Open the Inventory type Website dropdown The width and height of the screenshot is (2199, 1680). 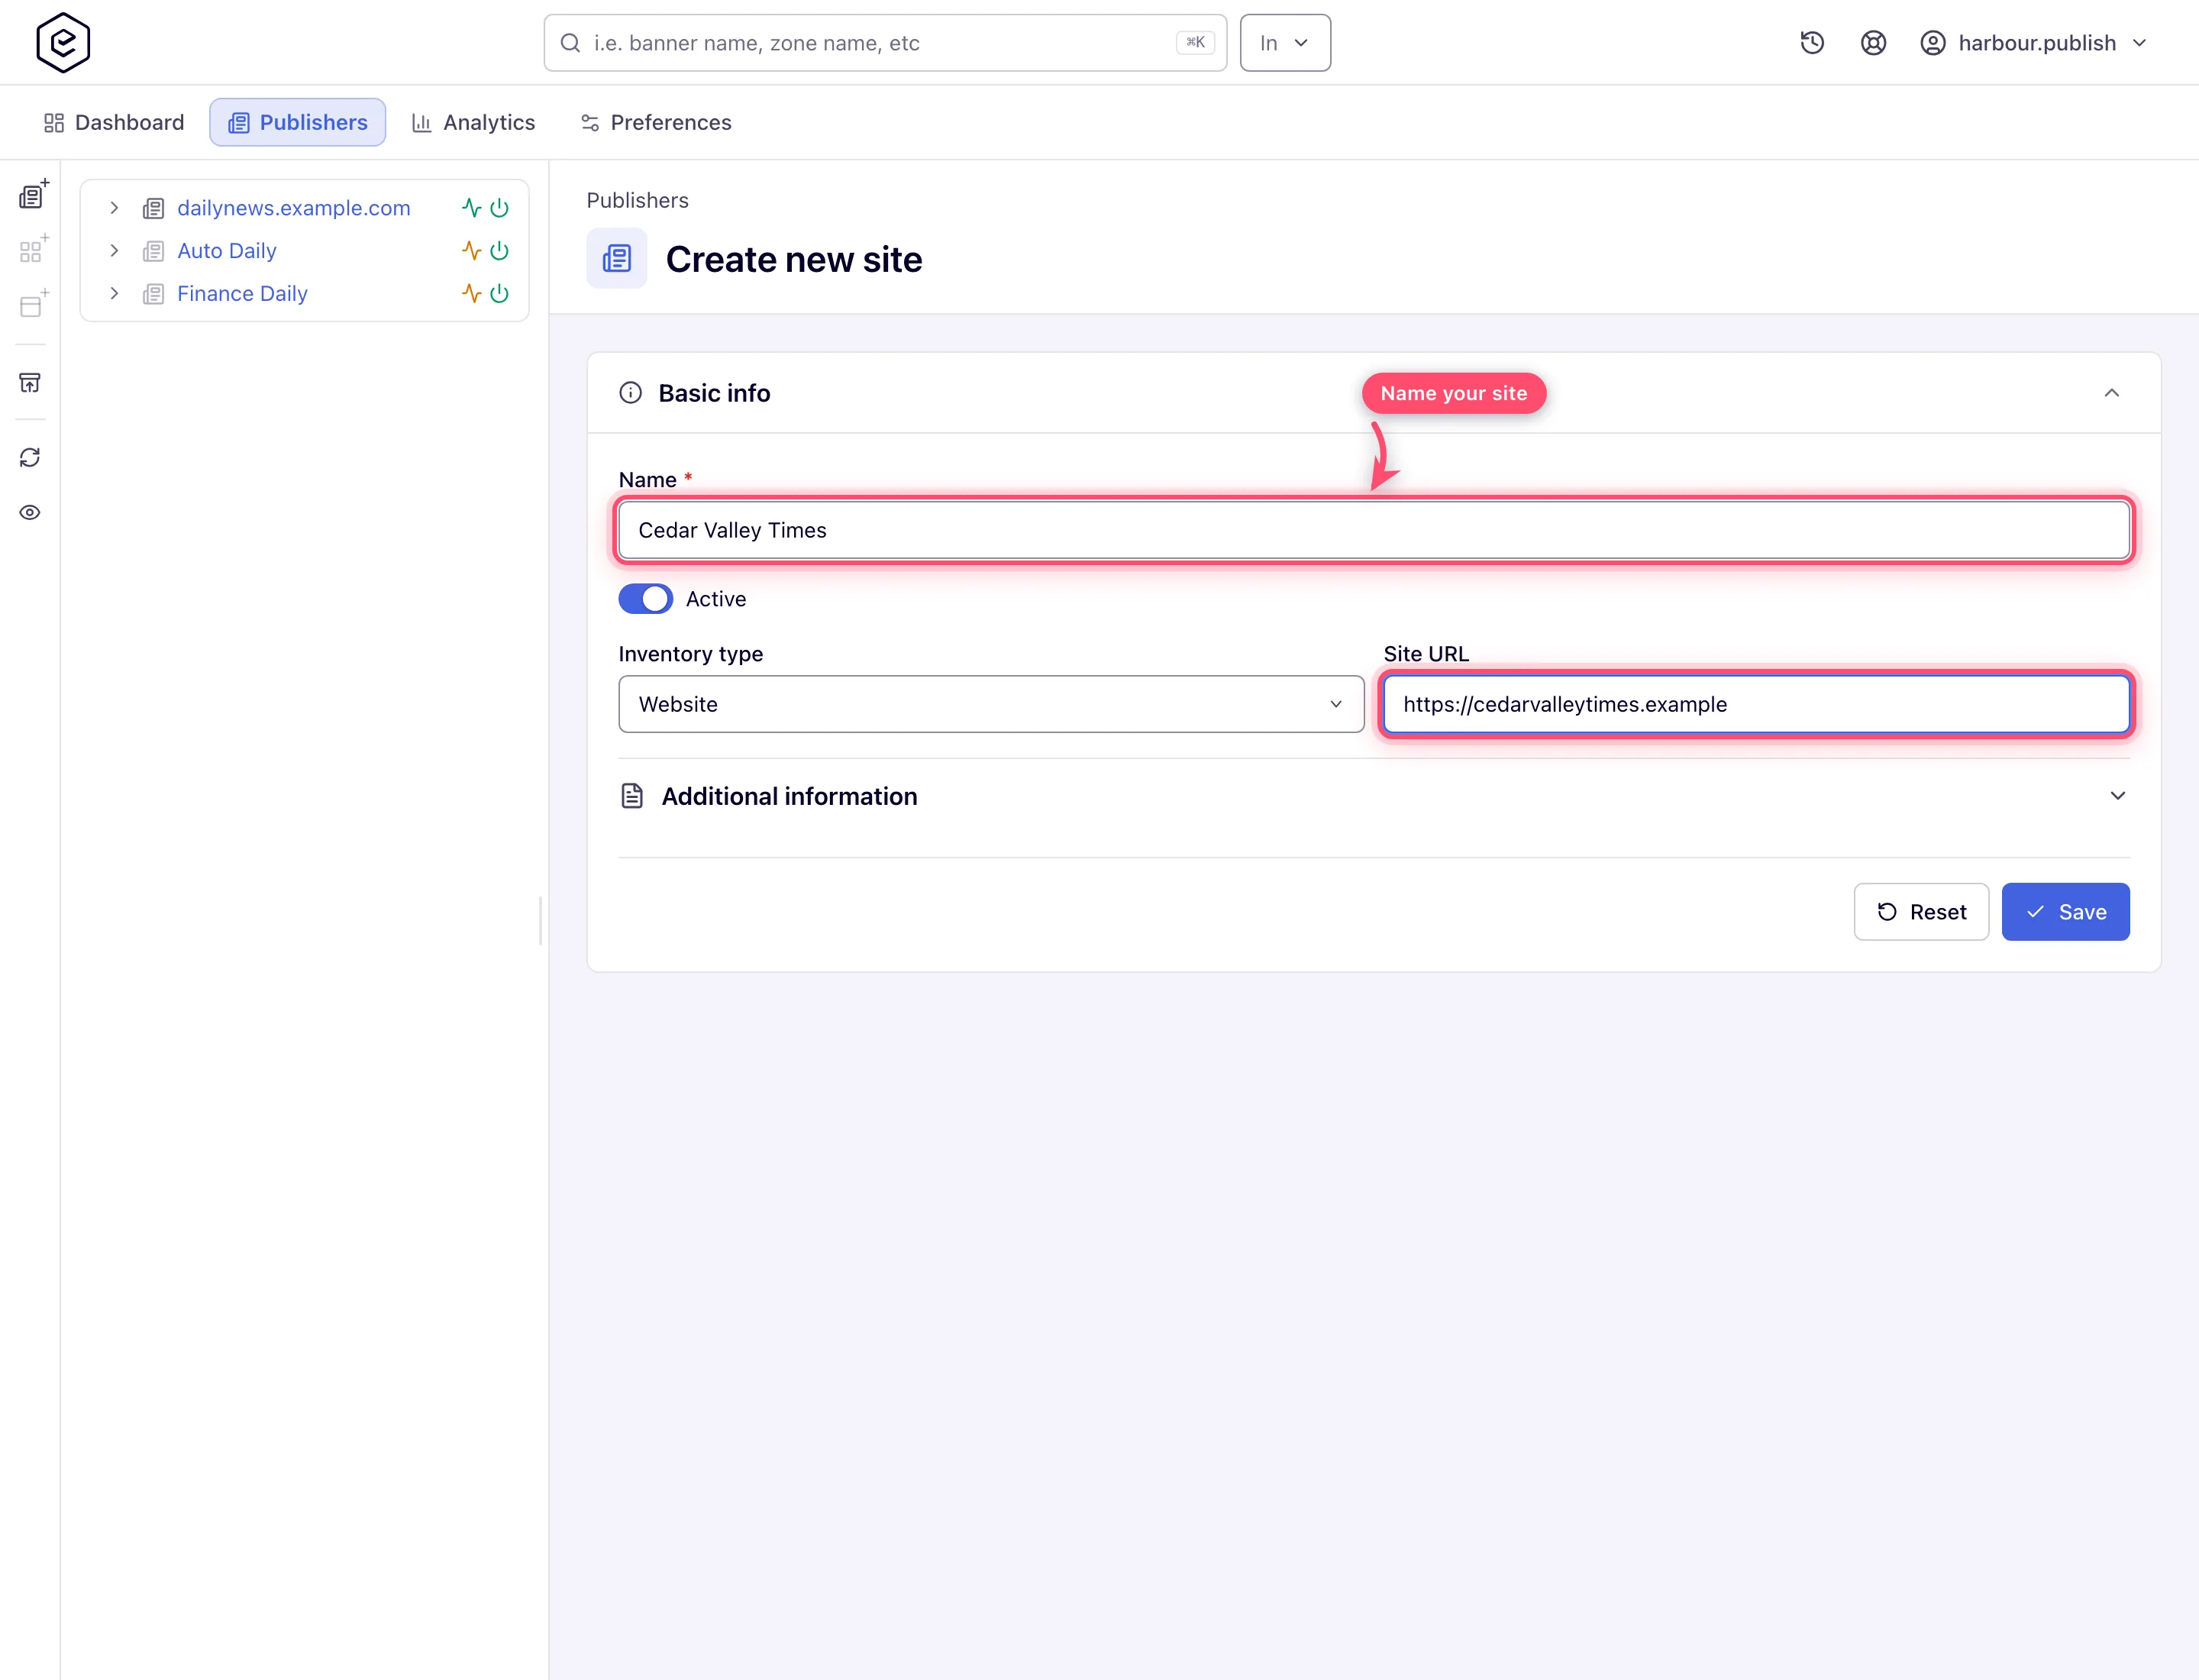click(991, 704)
